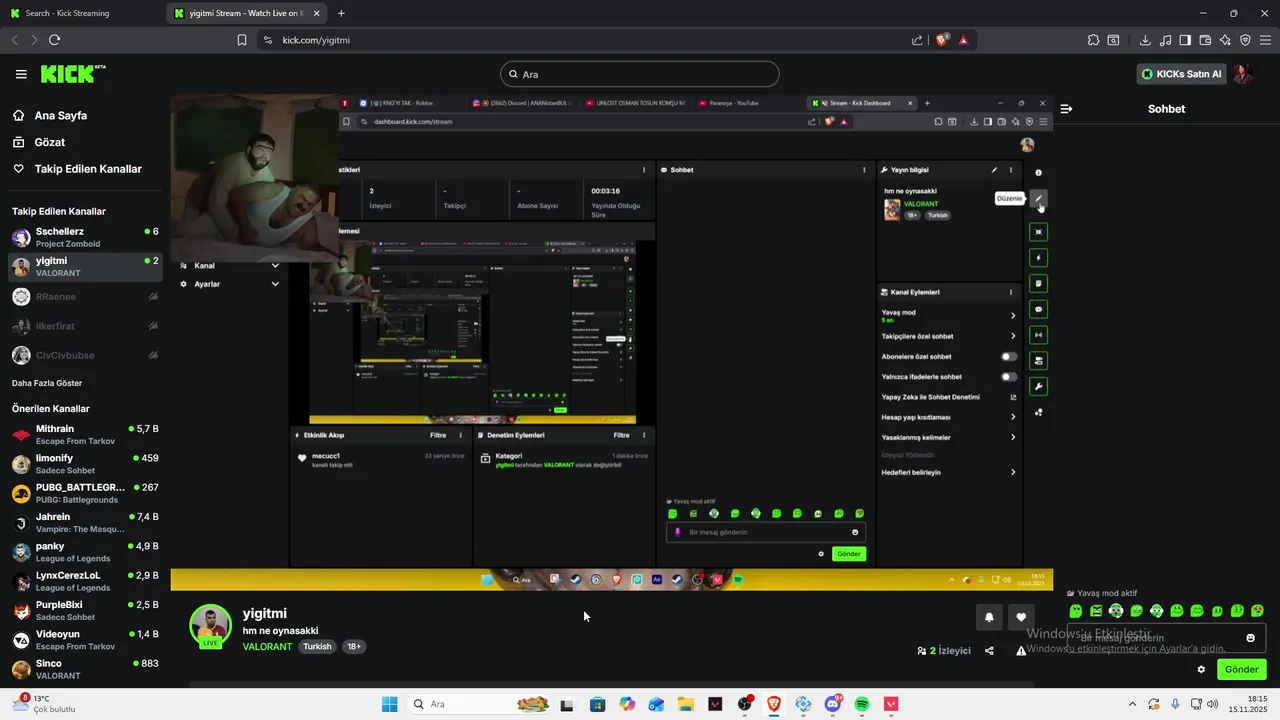The width and height of the screenshot is (1280, 720).
Task: Toggle the browser sidebar panel icon
Action: pyautogui.click(x=1185, y=40)
